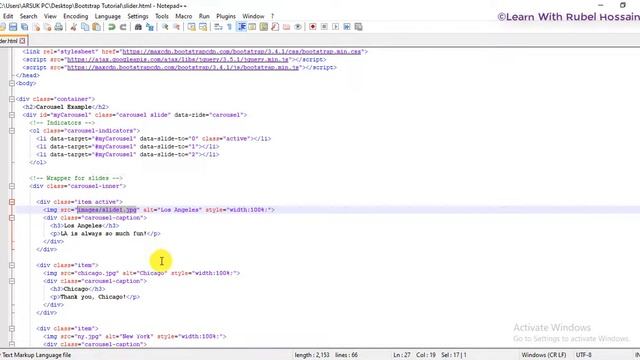This screenshot has width=640, height=360.
Task: Open the Encoding menu
Action: pos(76,16)
